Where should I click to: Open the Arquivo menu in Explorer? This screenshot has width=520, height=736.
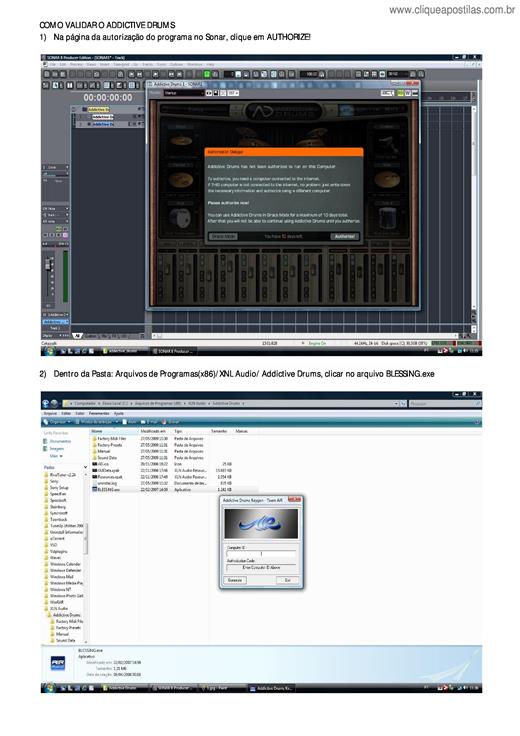50,414
